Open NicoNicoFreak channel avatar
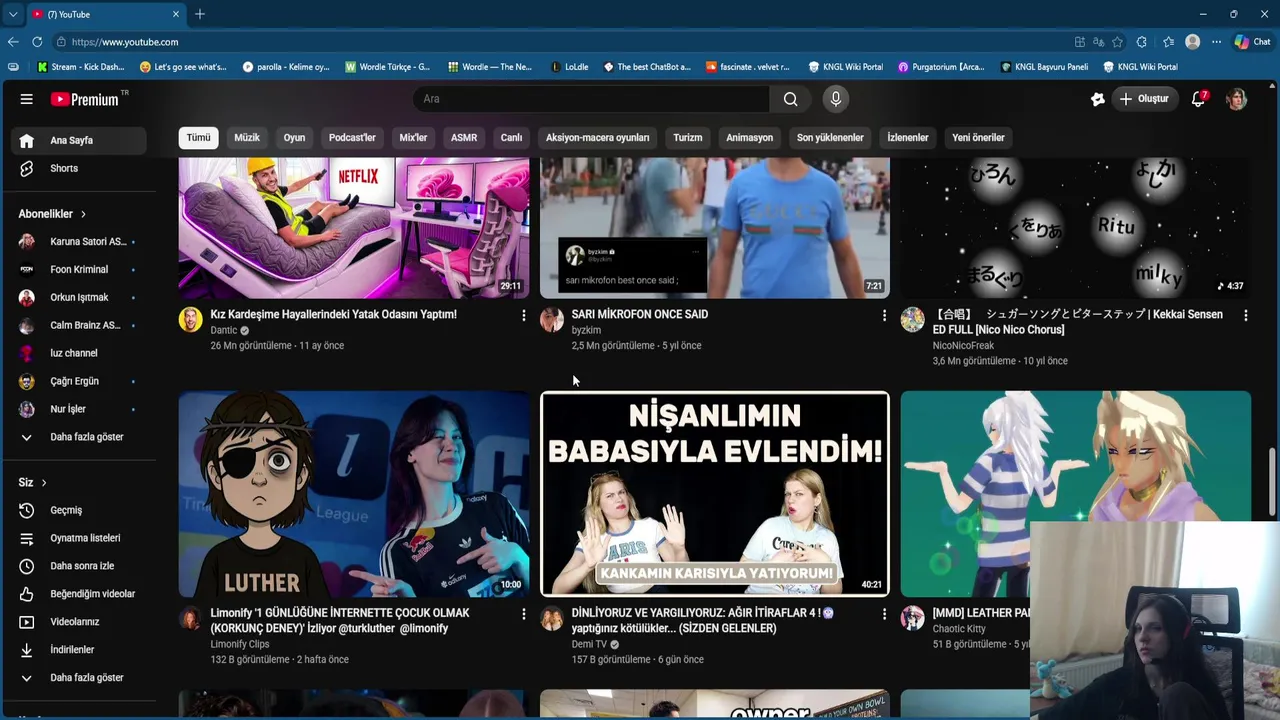Viewport: 1280px width, 720px height. click(x=912, y=319)
